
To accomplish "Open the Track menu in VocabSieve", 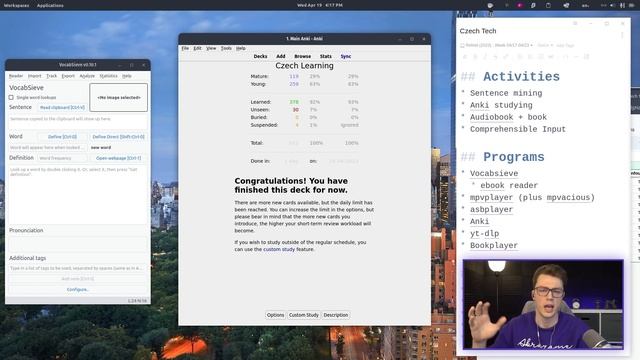I will coord(51,76).
